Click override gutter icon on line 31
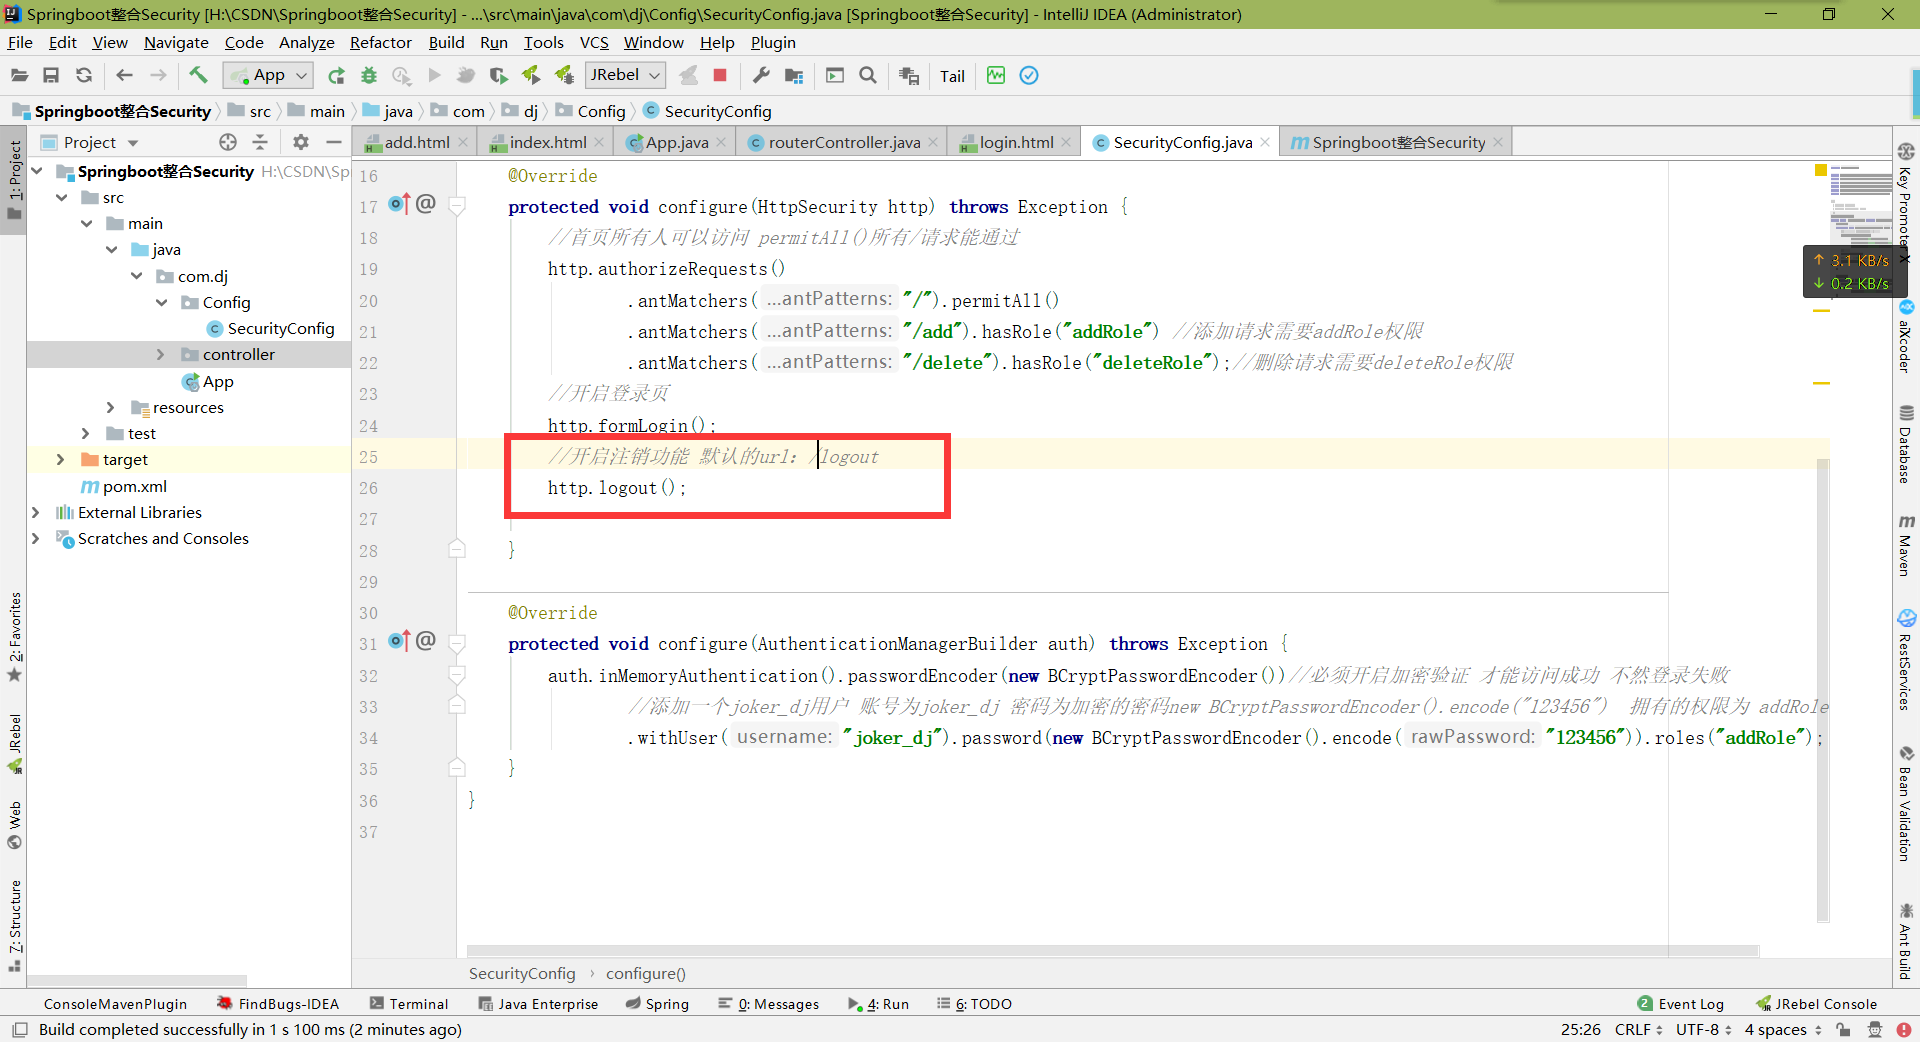1920x1042 pixels. (400, 642)
